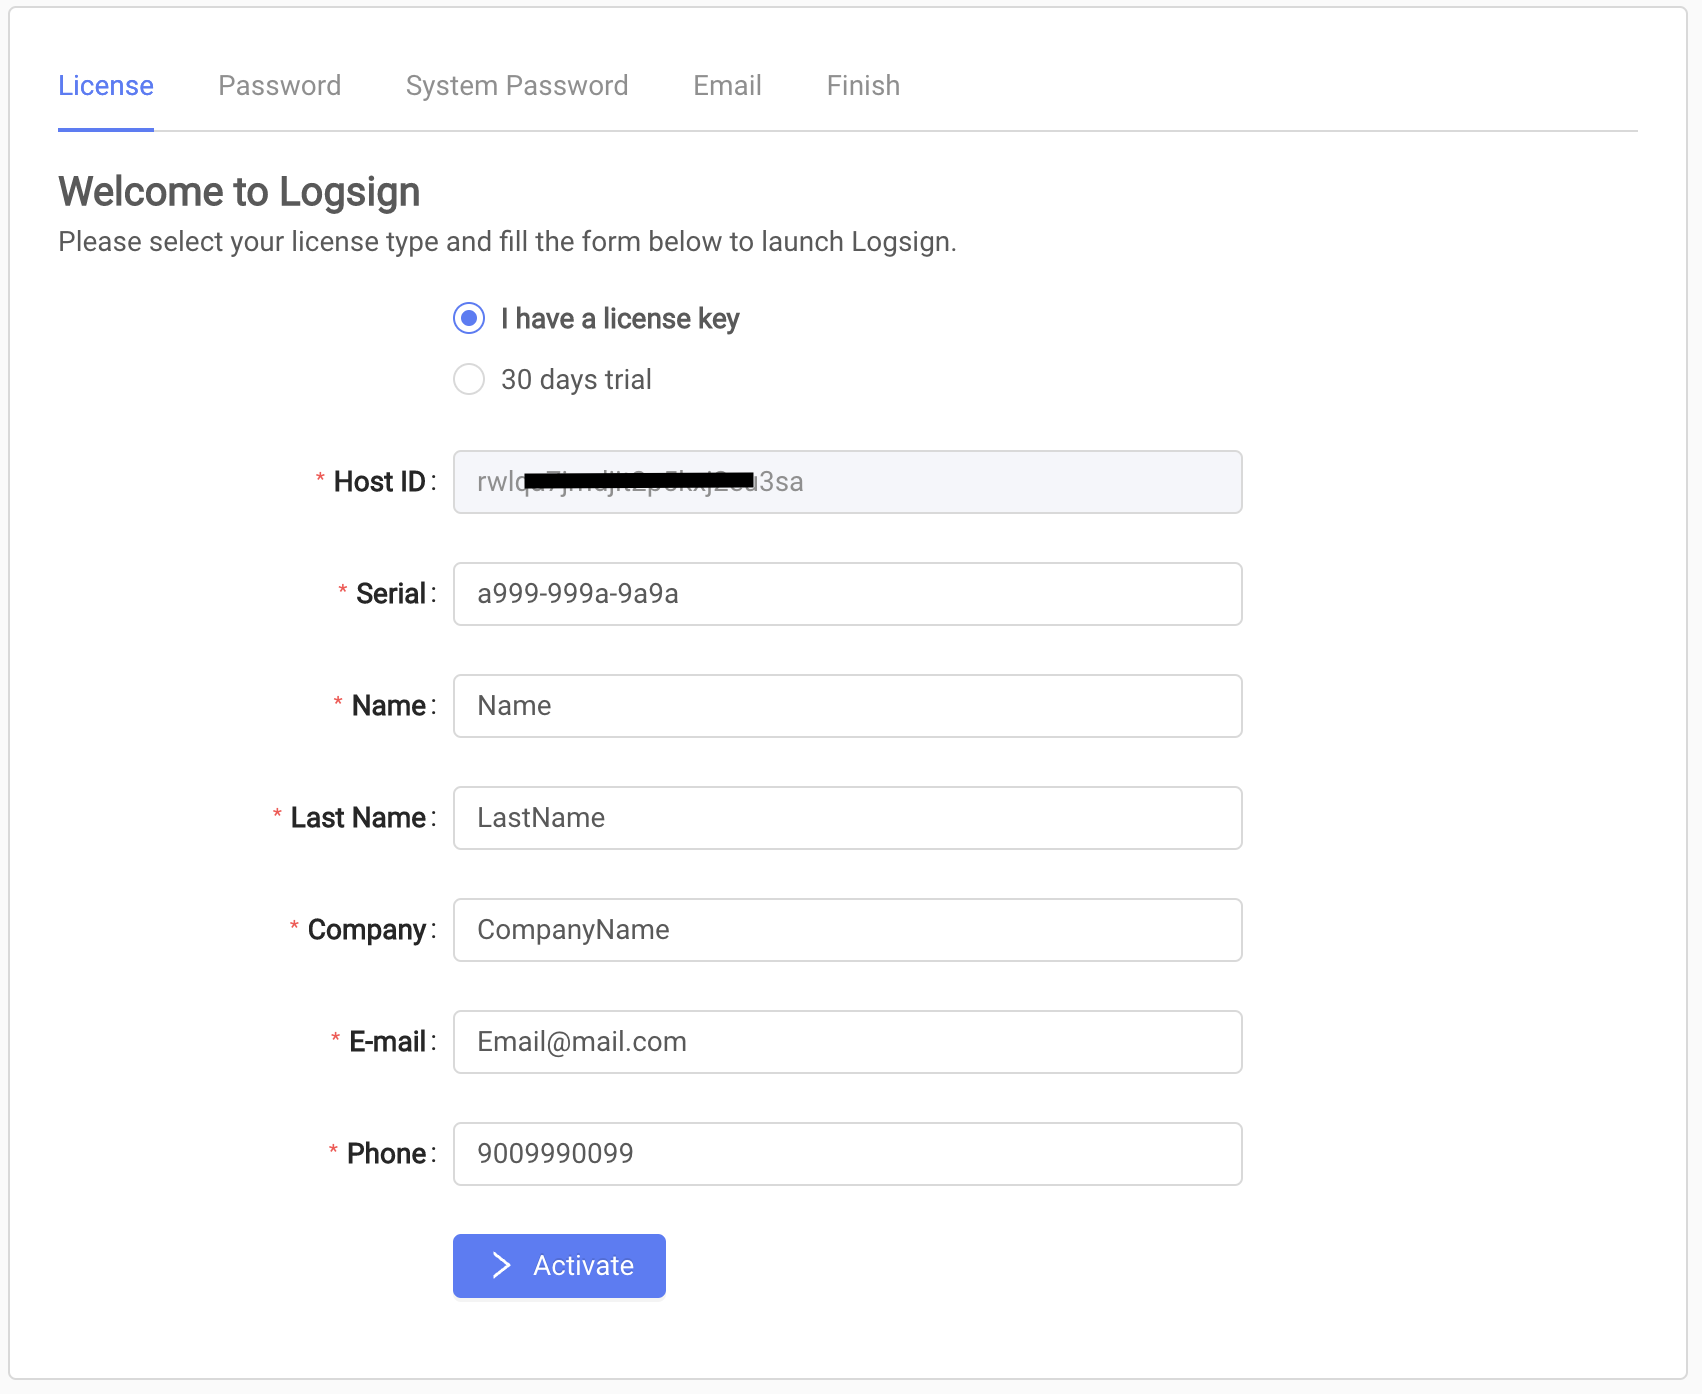The image size is (1702, 1394).
Task: Open the System Password tab
Action: (517, 86)
